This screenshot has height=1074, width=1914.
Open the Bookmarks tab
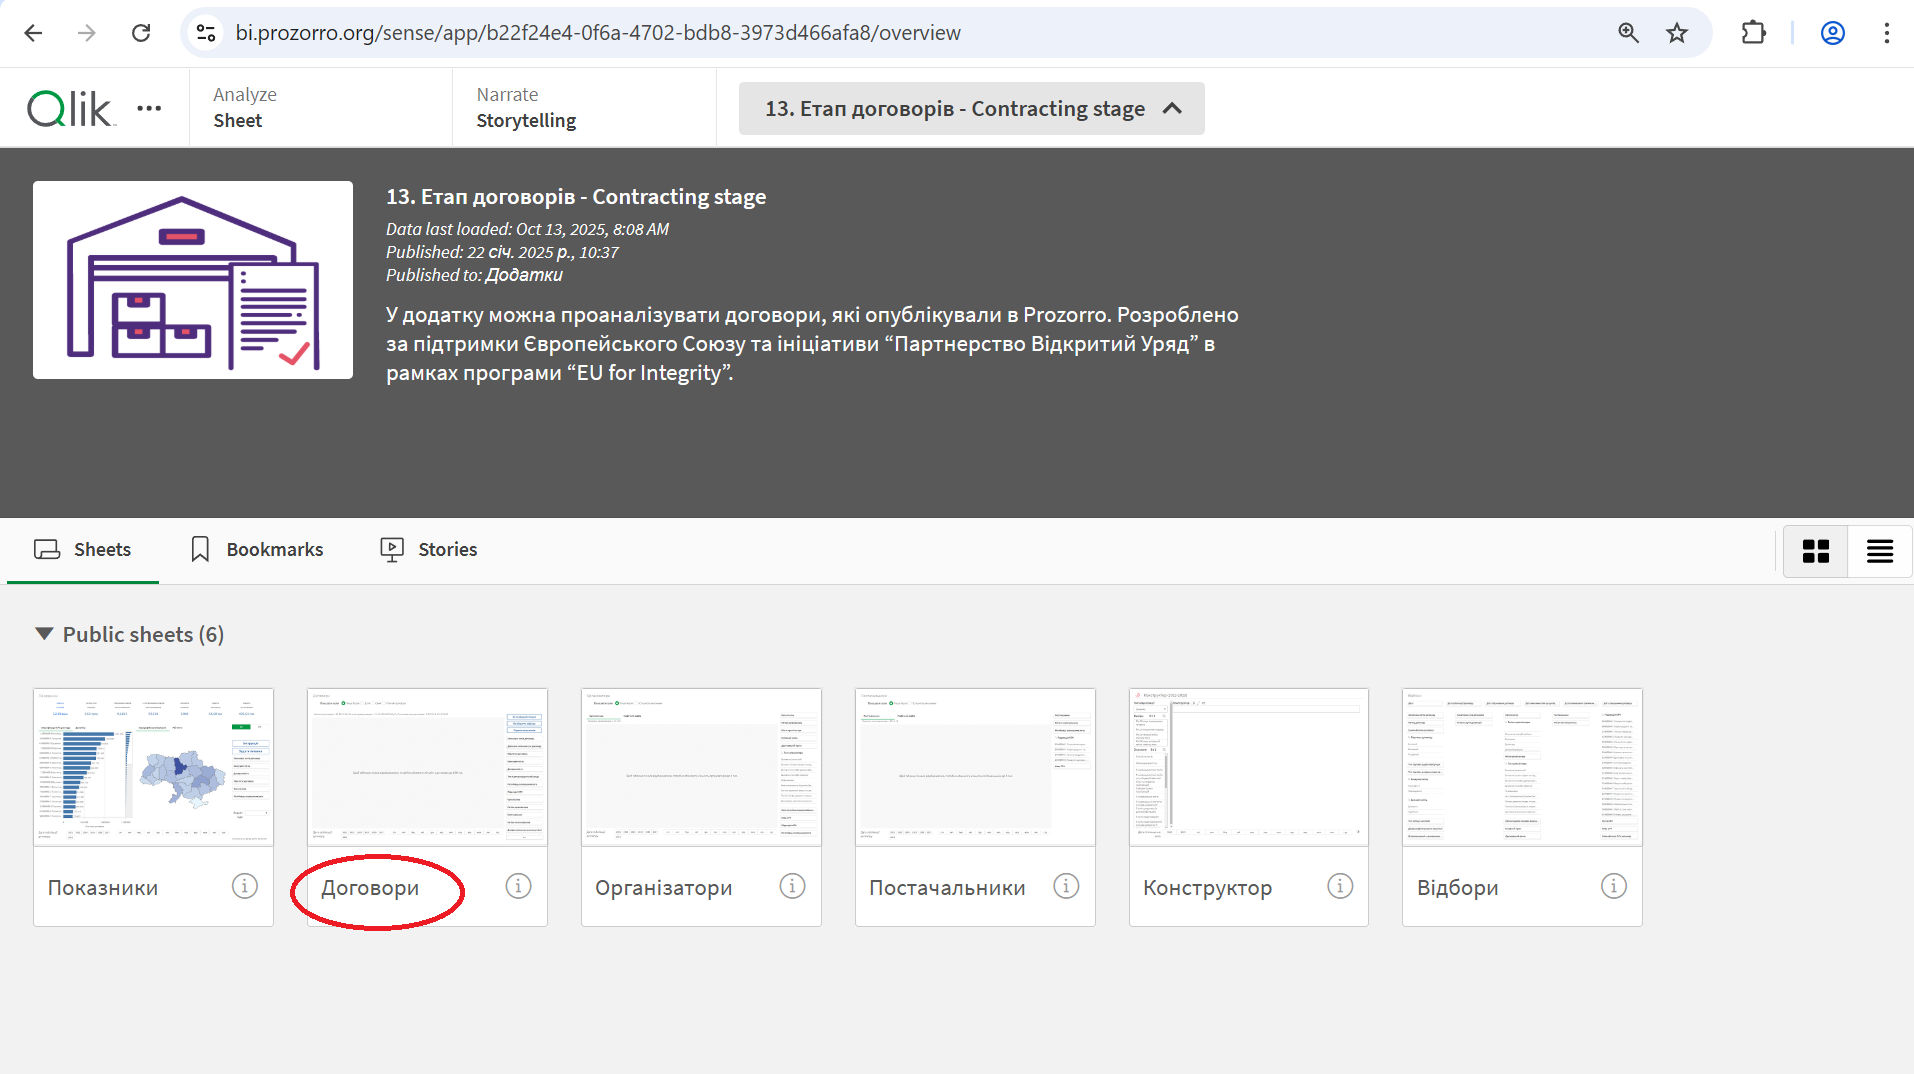[257, 549]
